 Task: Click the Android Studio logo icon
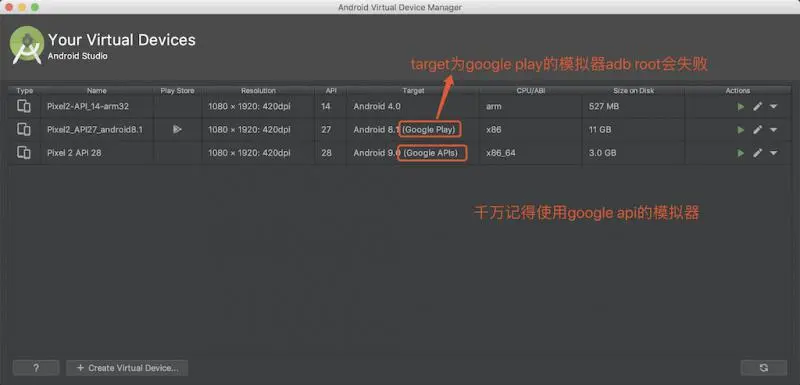pos(27,45)
